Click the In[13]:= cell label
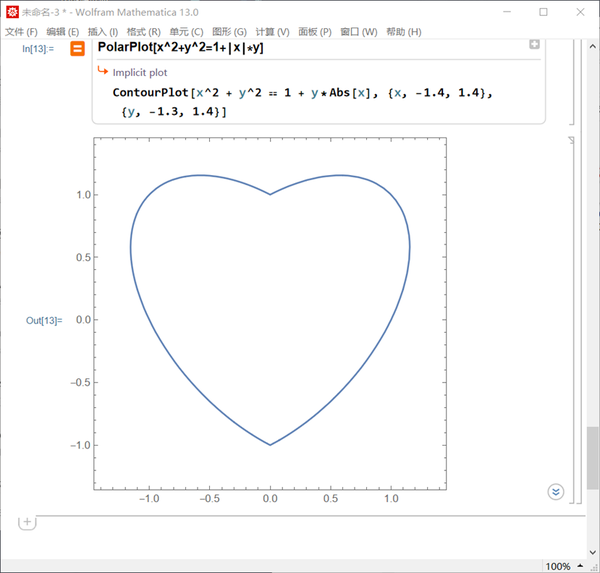The height and width of the screenshot is (573, 600). [38, 49]
